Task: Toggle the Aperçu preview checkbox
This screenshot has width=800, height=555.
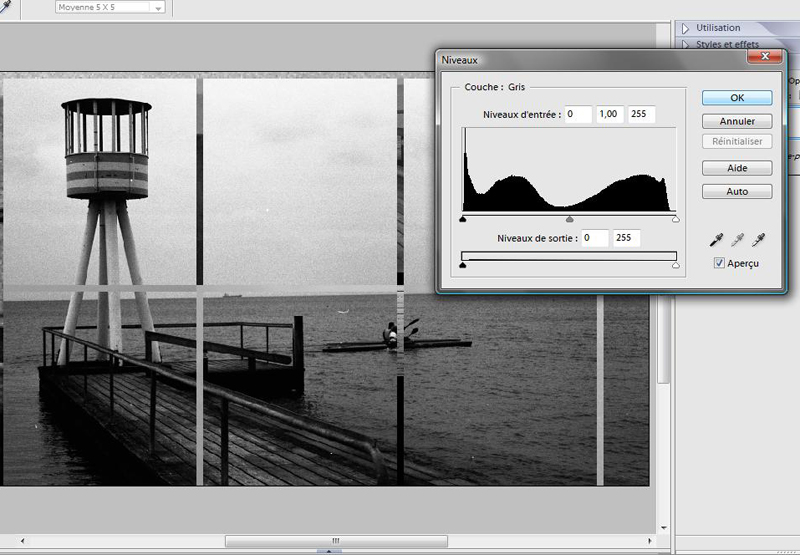Action: click(x=719, y=263)
